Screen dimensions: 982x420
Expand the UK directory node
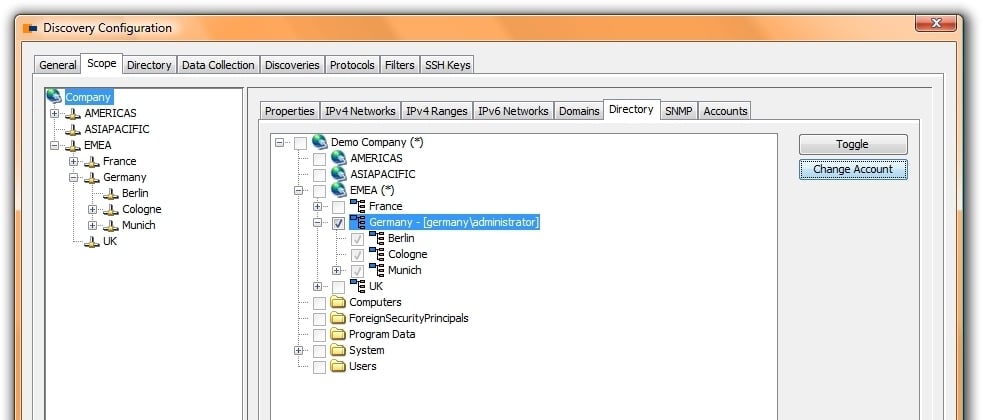pos(318,287)
